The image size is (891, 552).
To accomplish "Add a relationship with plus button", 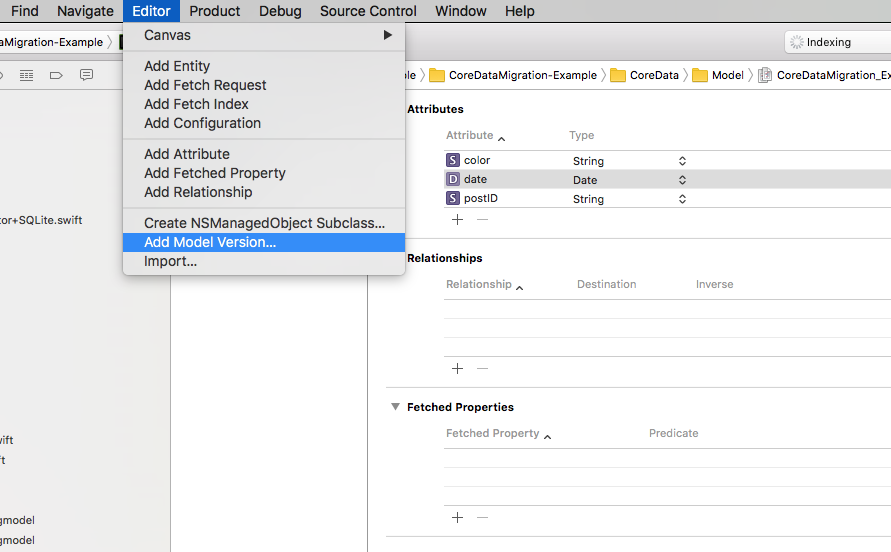I will click(457, 369).
